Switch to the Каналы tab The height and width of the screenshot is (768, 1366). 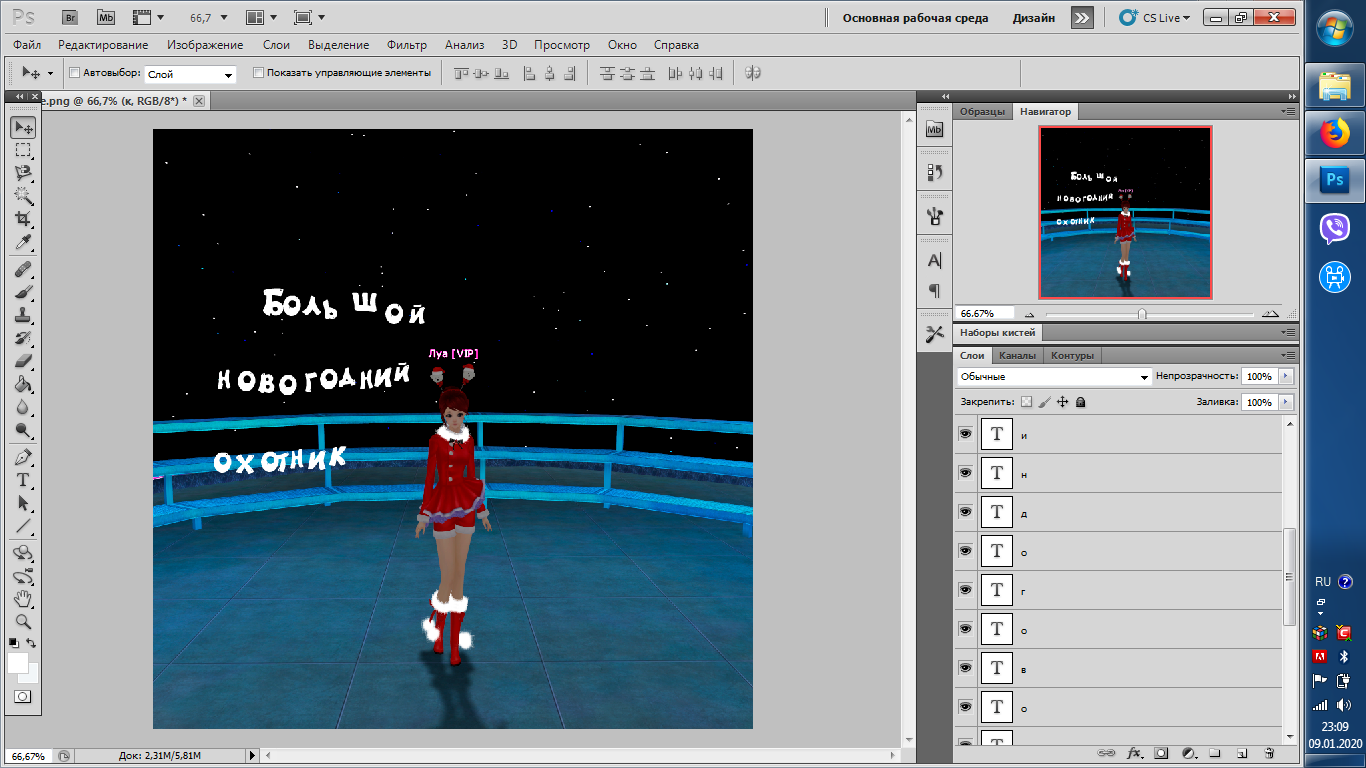point(1017,355)
